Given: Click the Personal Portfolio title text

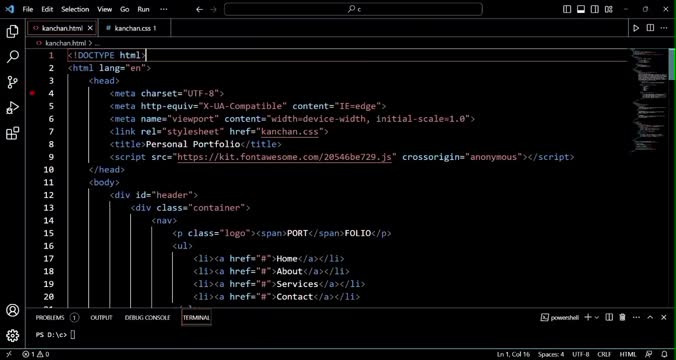Looking at the screenshot, I should tap(193, 144).
